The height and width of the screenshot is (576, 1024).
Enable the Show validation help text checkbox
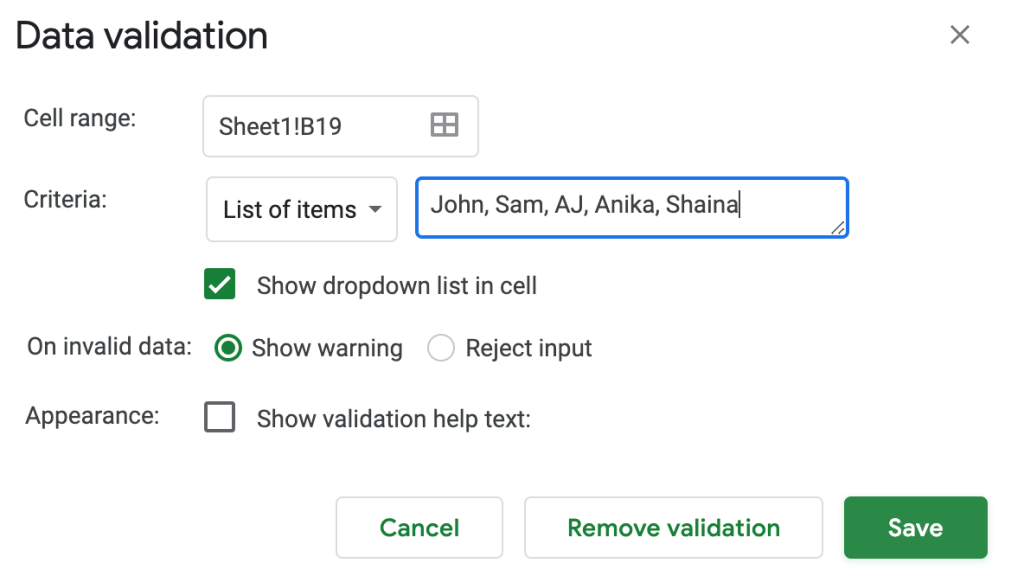pyautogui.click(x=220, y=417)
